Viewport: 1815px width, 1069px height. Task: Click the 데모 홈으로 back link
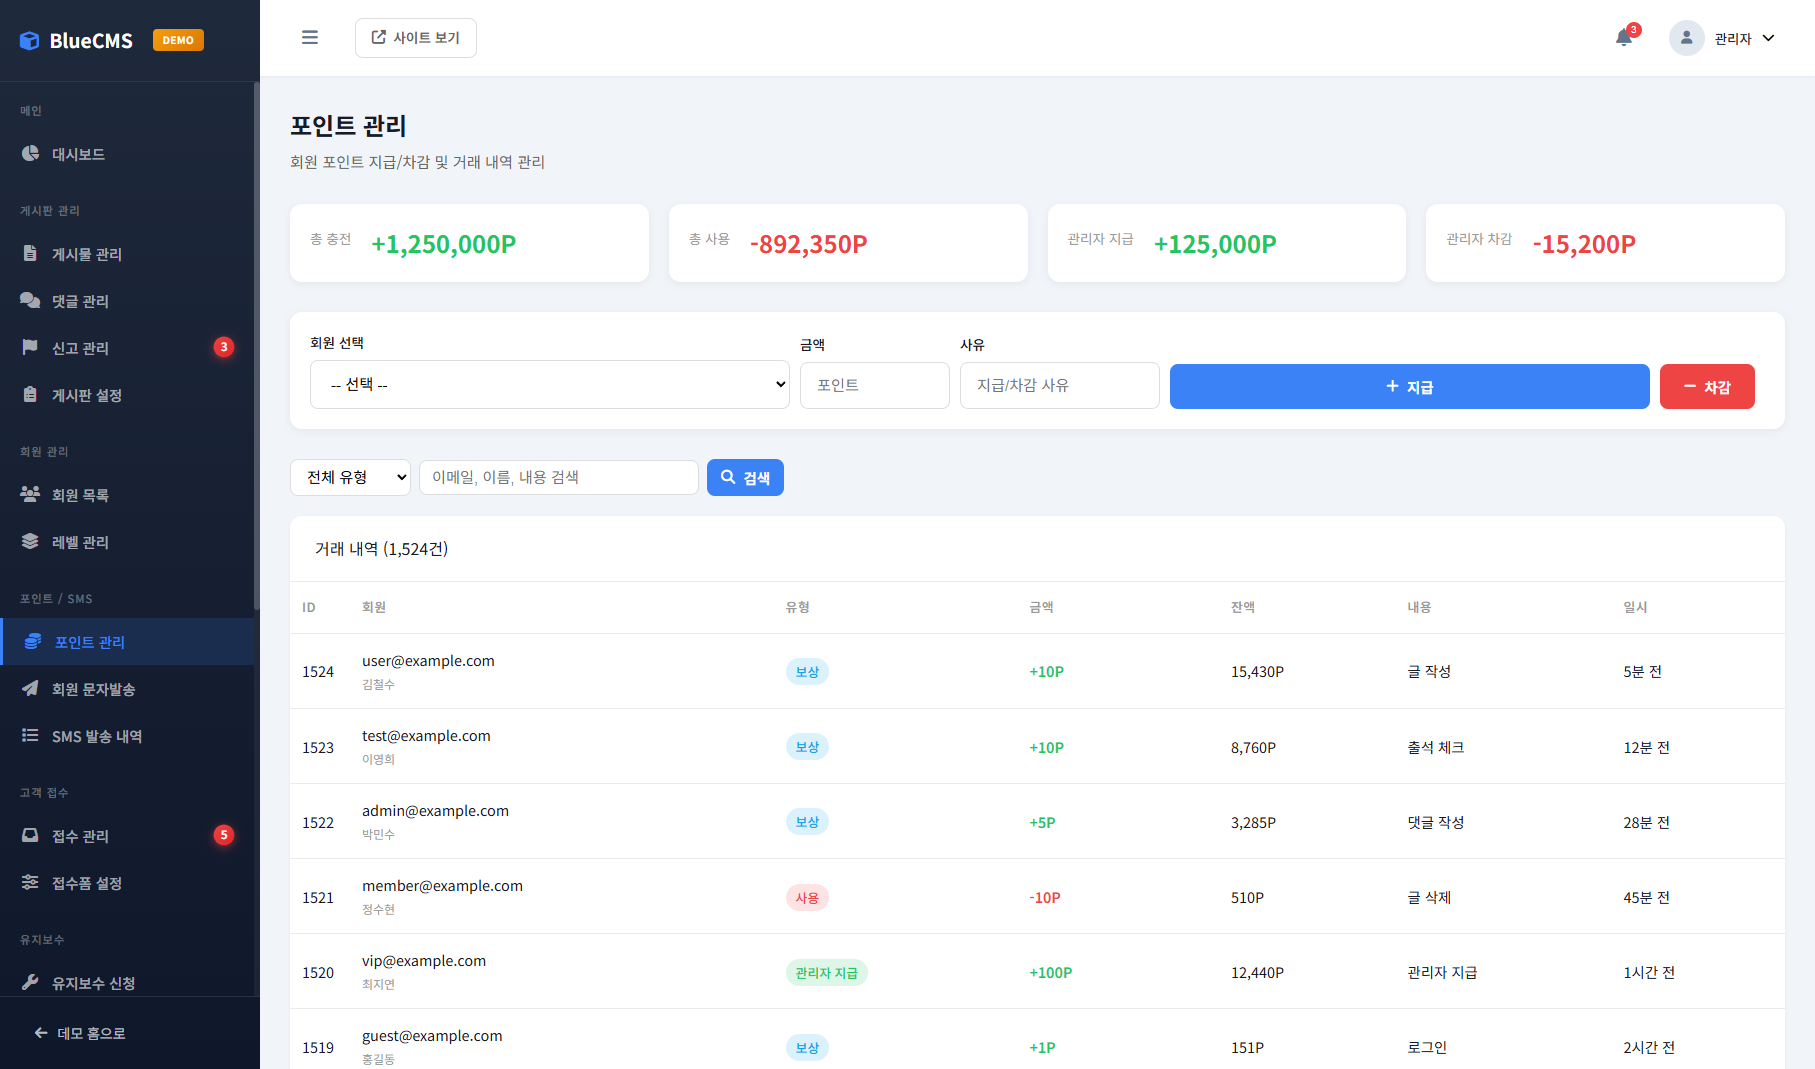coord(80,1033)
